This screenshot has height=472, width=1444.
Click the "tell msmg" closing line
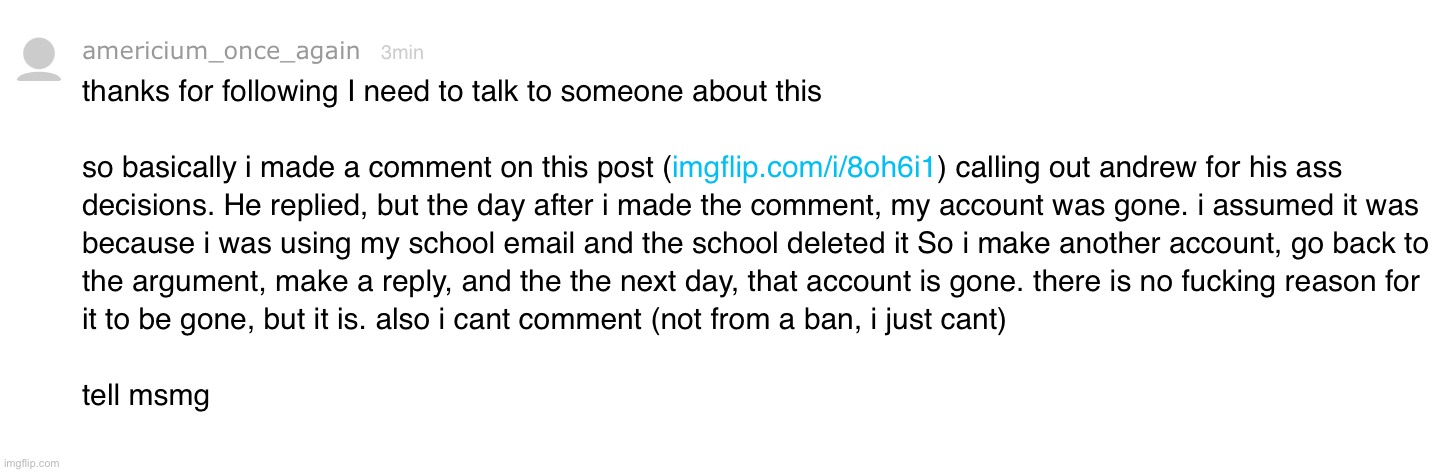[145, 396]
